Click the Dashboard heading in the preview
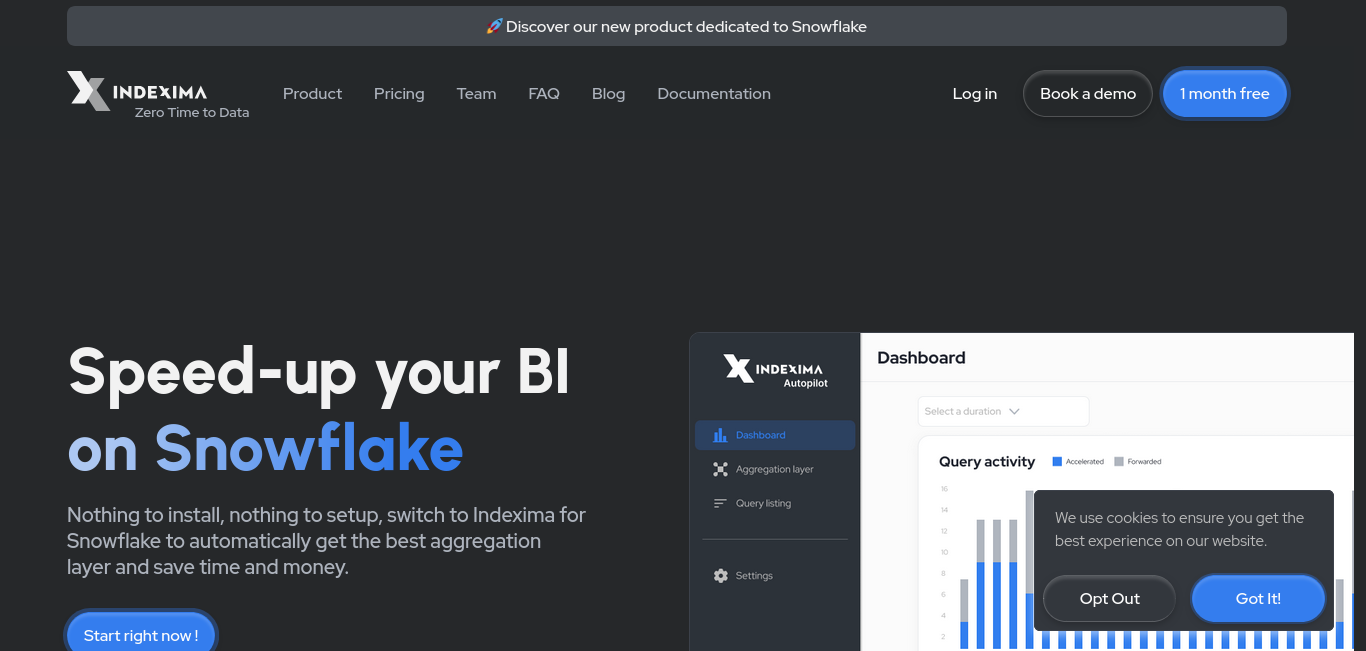Image resolution: width=1366 pixels, height=651 pixels. (x=921, y=357)
